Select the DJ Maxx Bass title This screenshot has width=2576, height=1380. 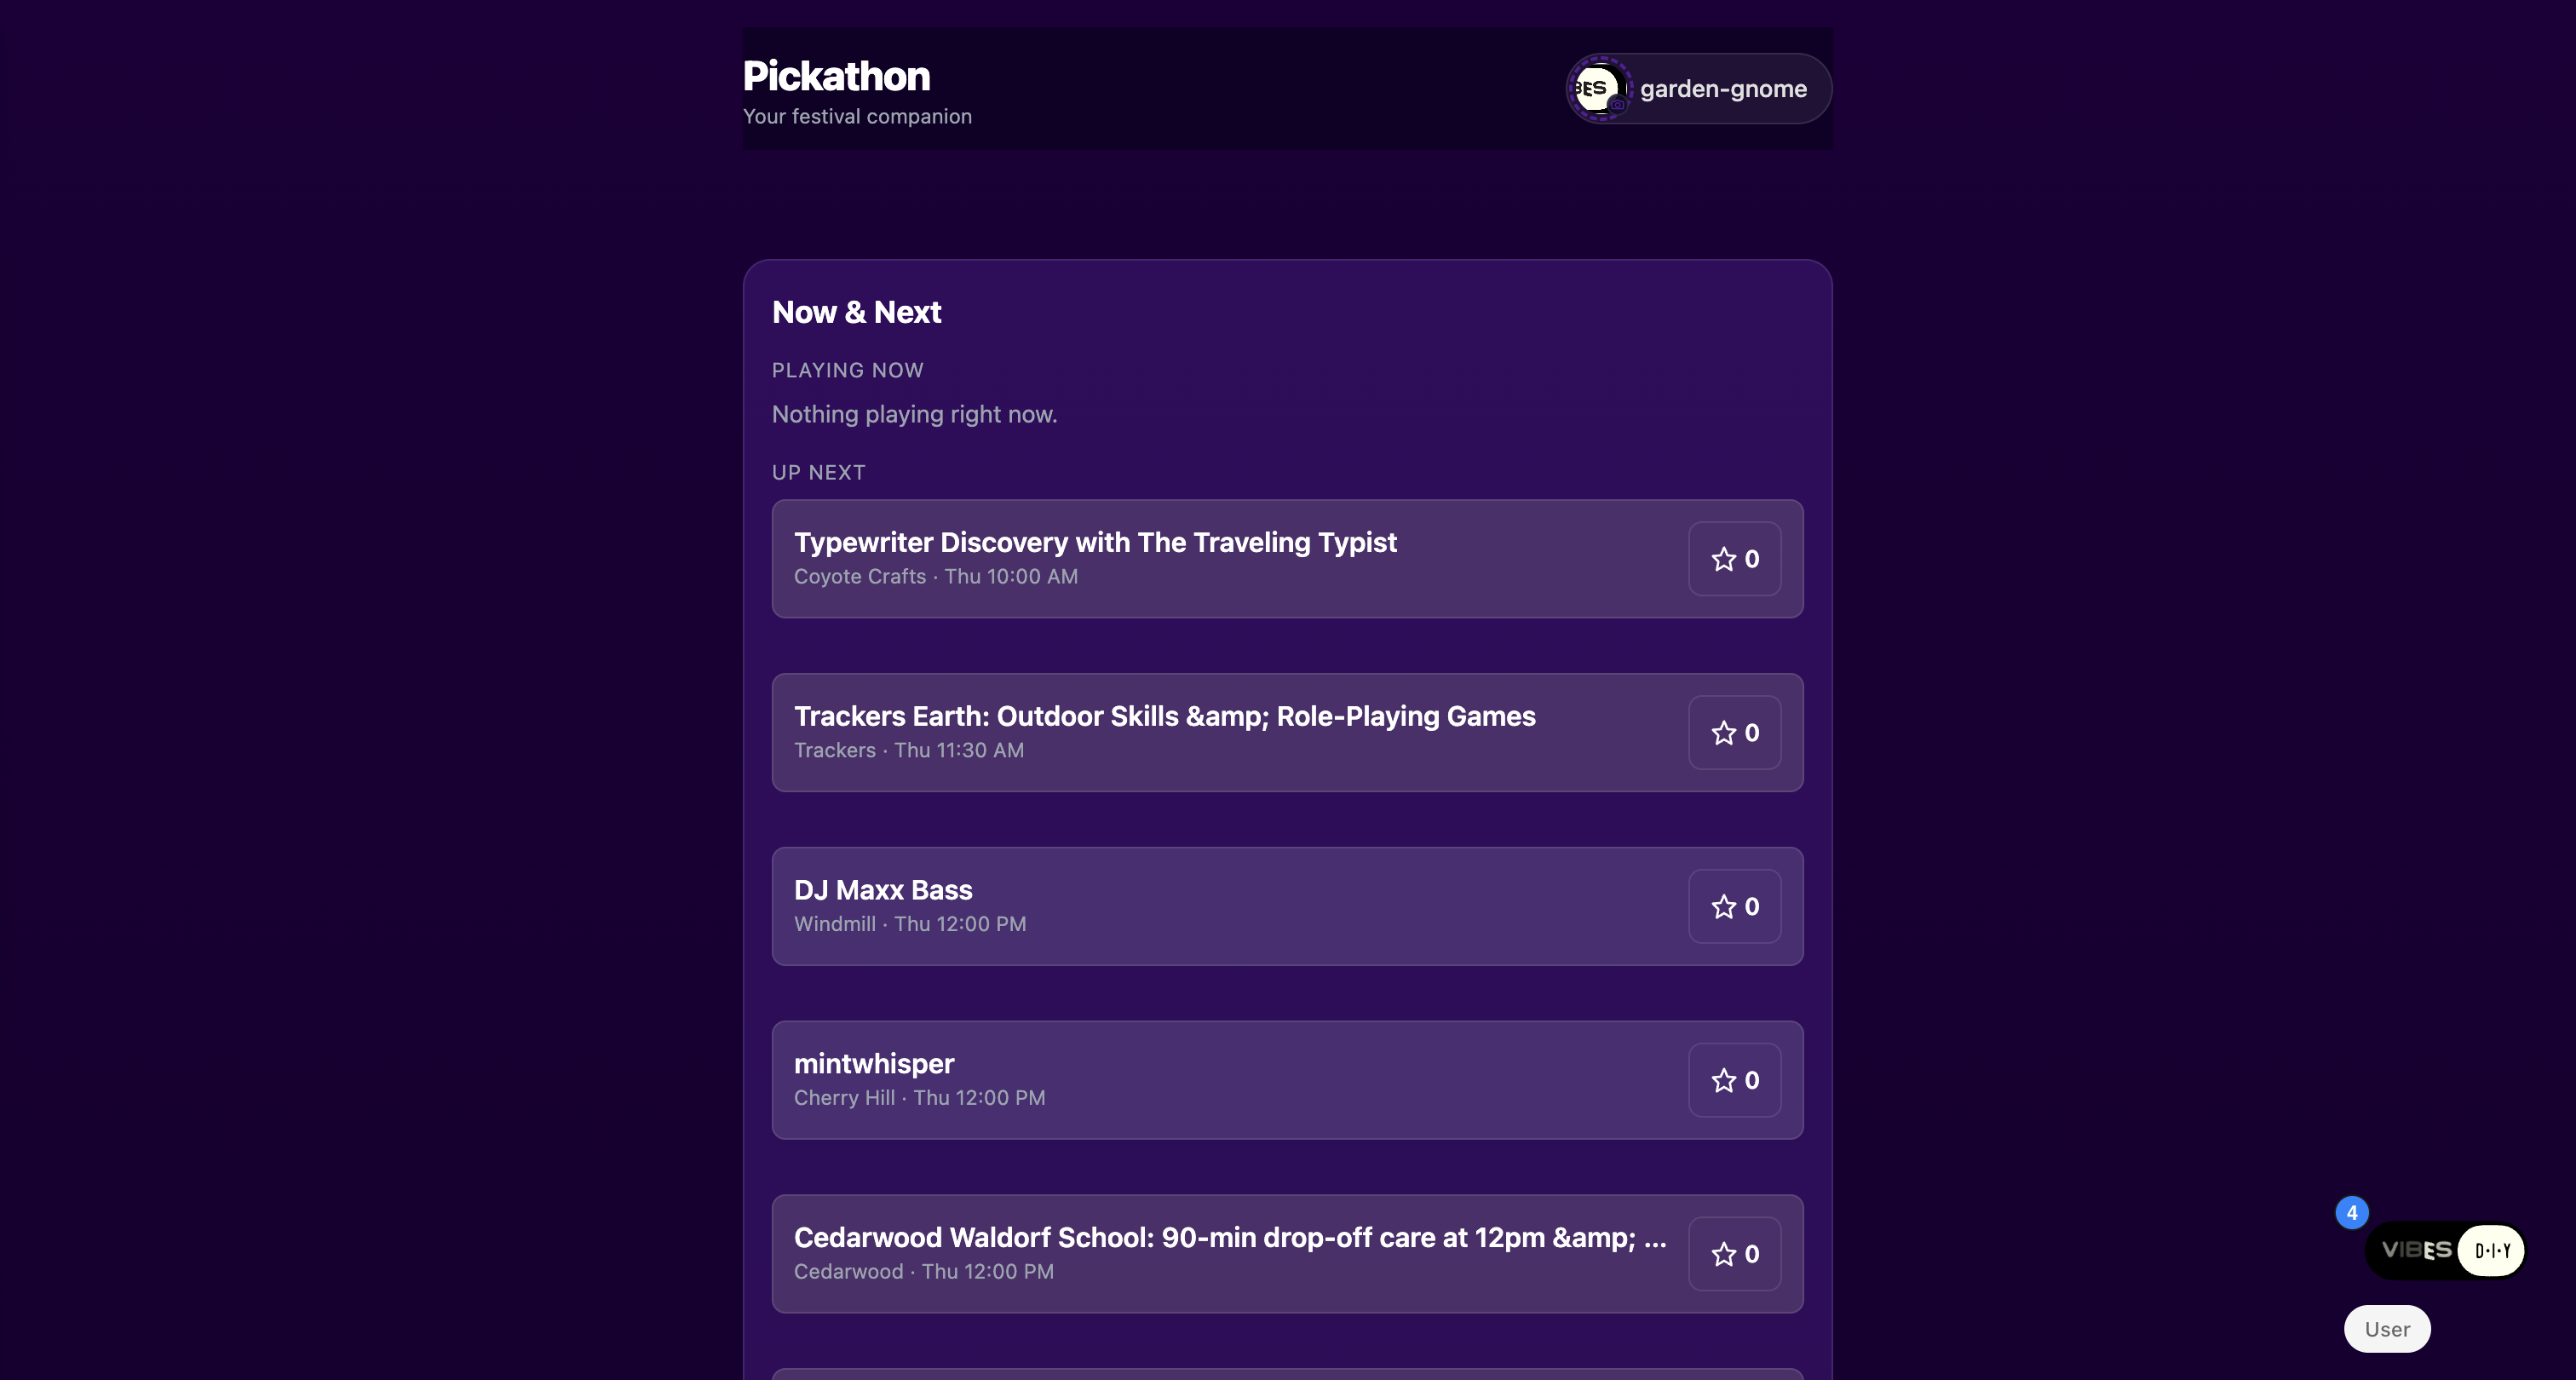[x=883, y=890]
